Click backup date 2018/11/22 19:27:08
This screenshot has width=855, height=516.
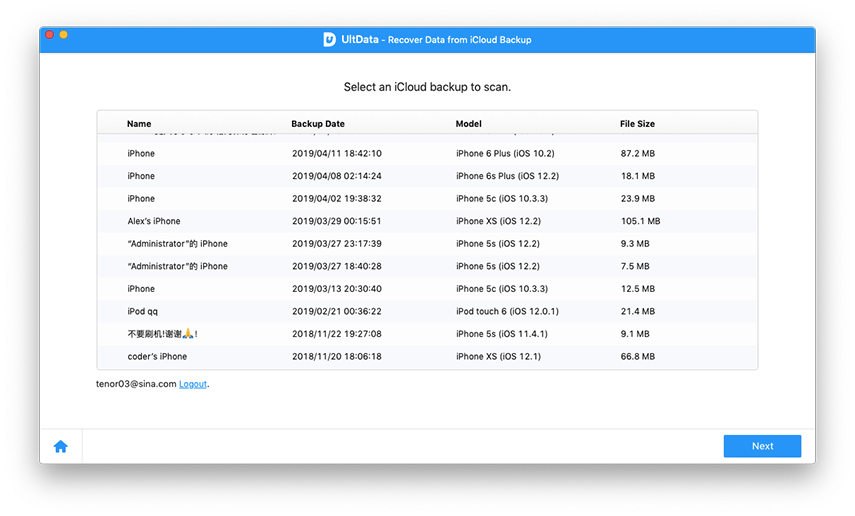[x=336, y=334]
